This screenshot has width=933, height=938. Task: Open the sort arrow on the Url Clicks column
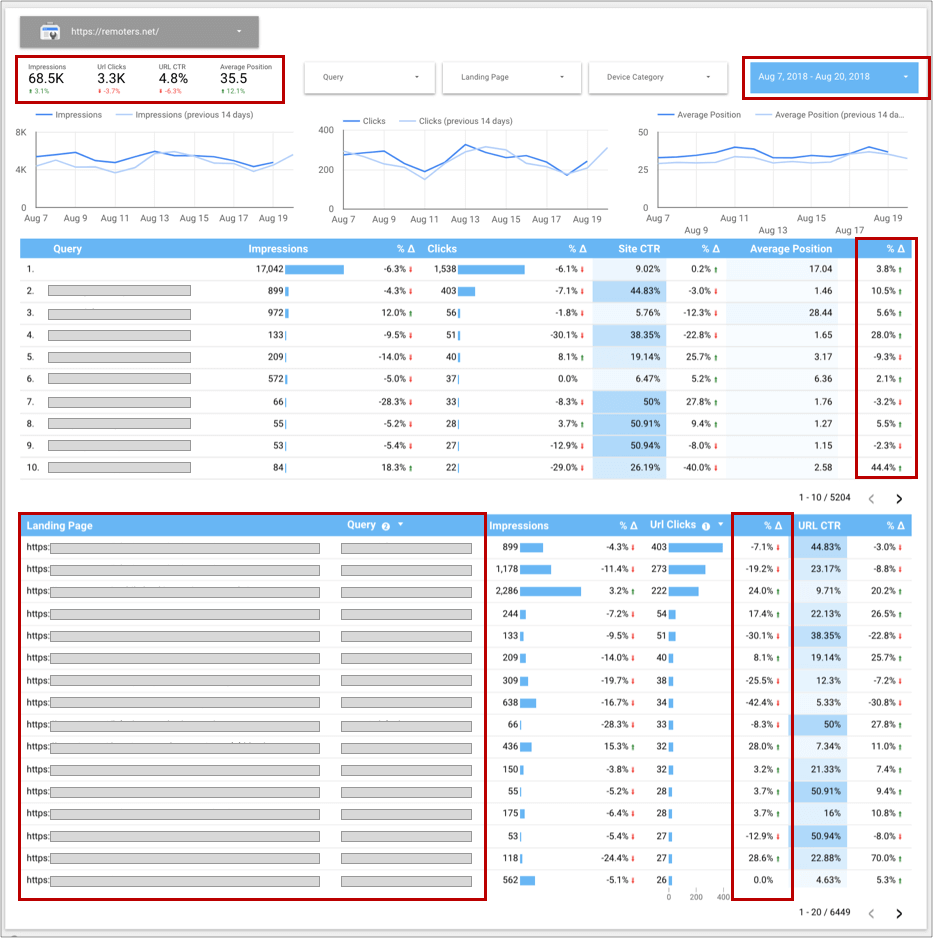click(x=722, y=524)
